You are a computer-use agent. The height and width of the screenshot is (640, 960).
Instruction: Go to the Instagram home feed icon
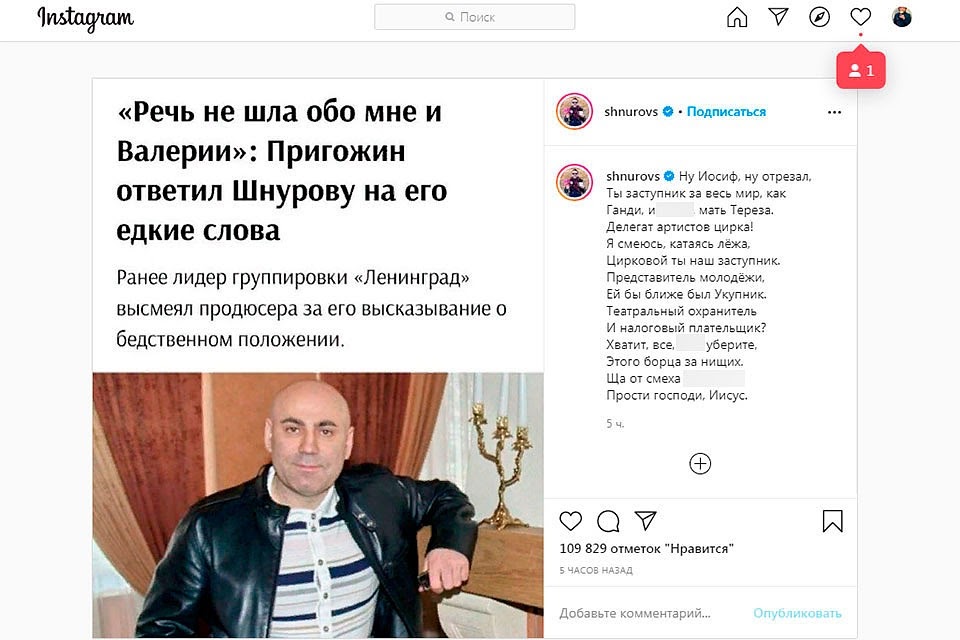(x=737, y=17)
